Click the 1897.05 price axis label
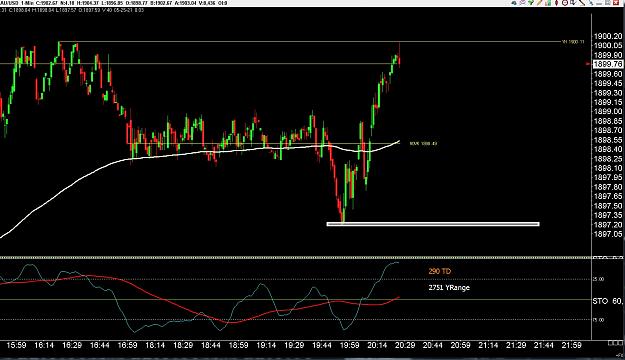This screenshot has width=625, height=360. point(608,234)
